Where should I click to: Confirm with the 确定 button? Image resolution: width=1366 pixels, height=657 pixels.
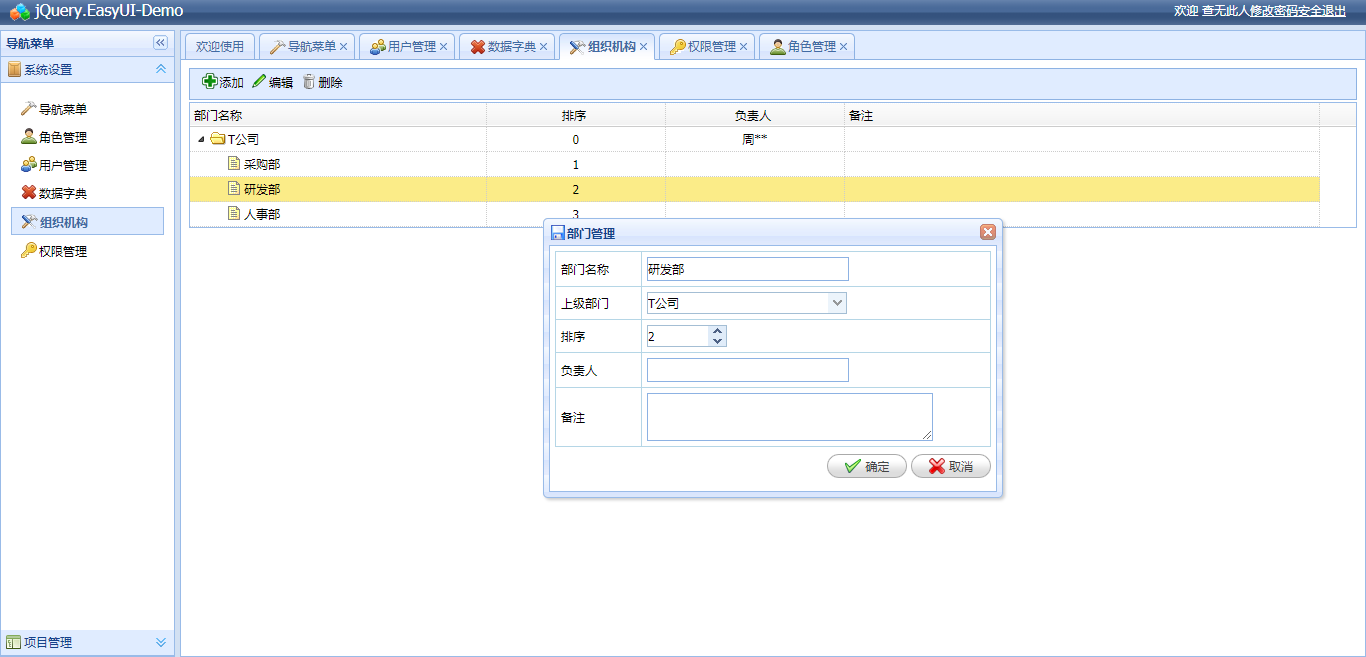867,466
